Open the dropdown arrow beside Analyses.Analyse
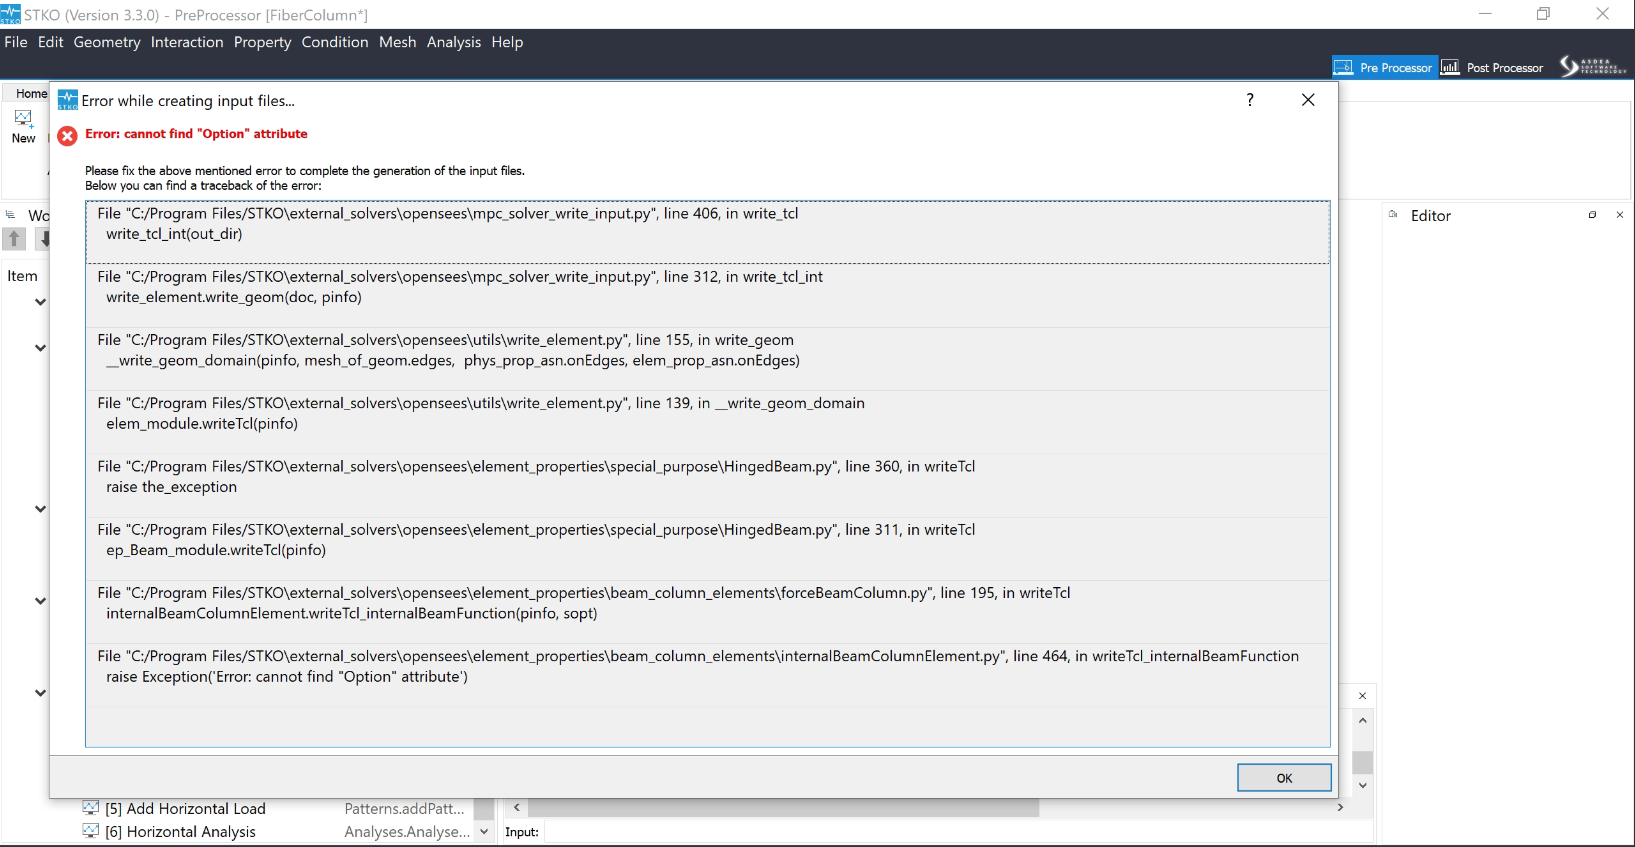1635x847 pixels. [x=484, y=831]
